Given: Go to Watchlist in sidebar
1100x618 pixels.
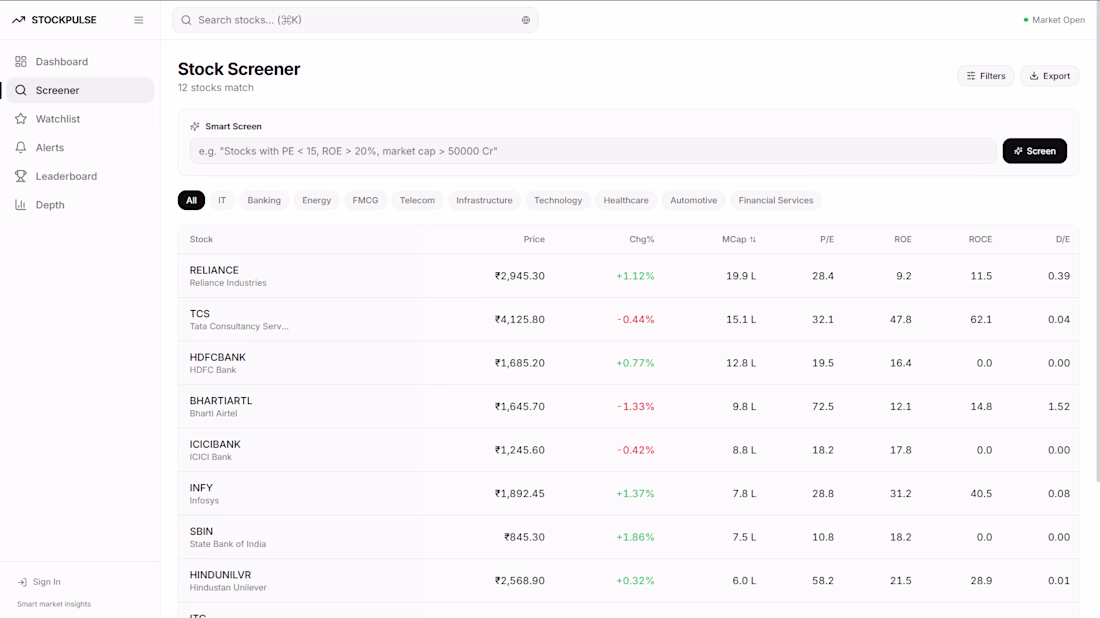Looking at the screenshot, I should point(80,119).
